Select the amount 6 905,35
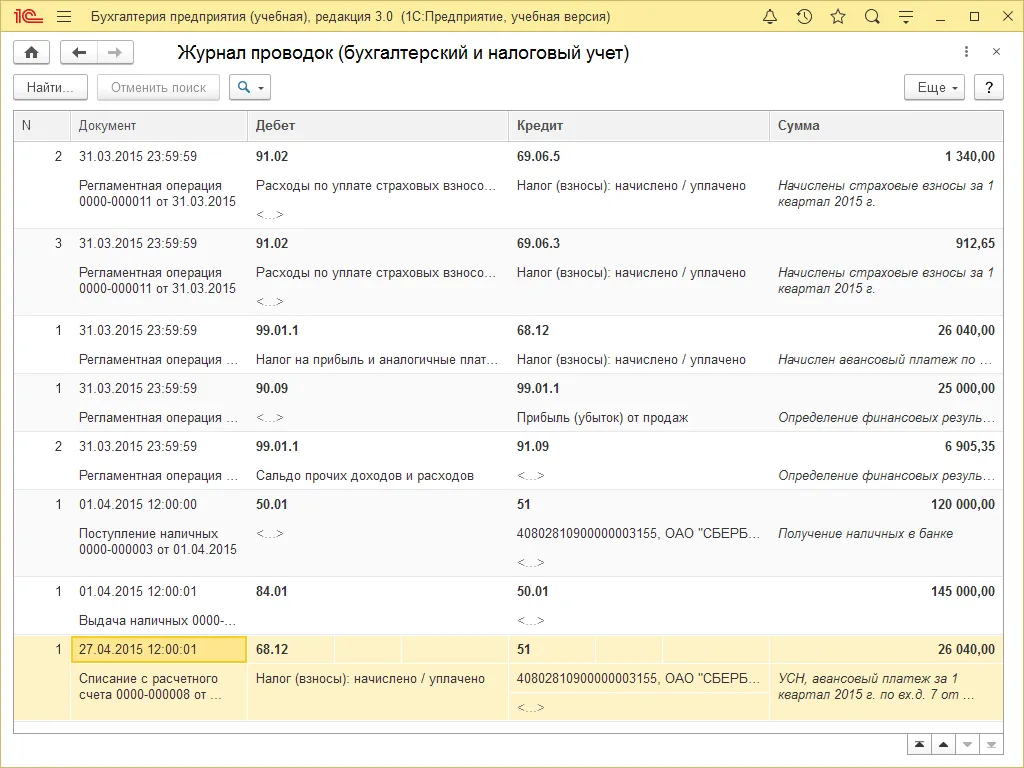The image size is (1024, 768). point(970,447)
